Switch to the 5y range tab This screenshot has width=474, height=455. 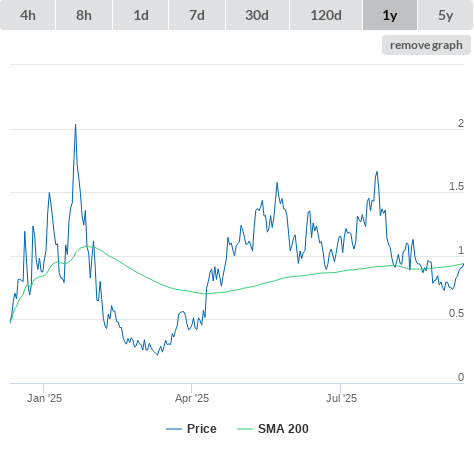click(x=445, y=15)
